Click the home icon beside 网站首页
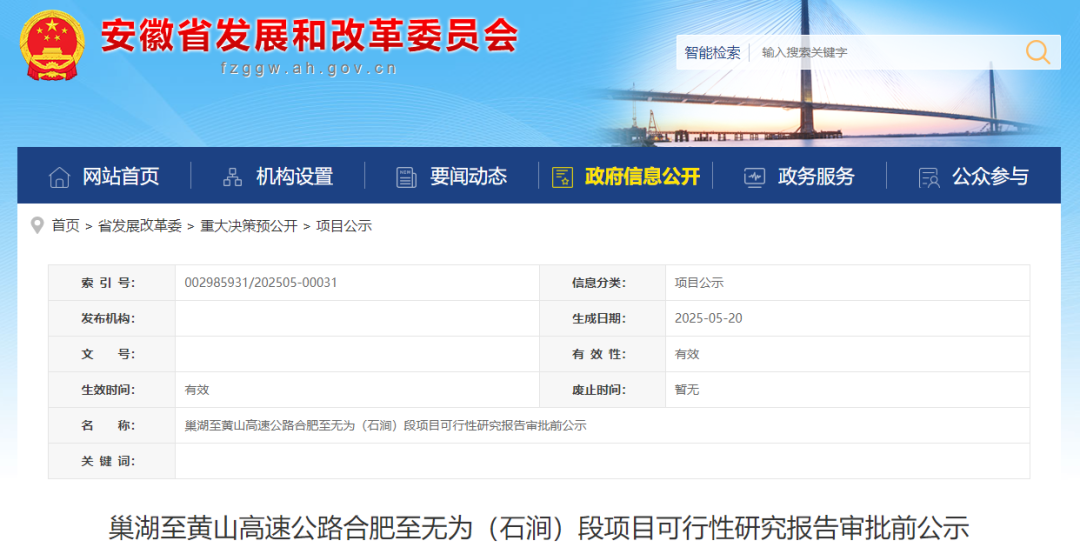This screenshot has width=1080, height=554. click(x=59, y=178)
